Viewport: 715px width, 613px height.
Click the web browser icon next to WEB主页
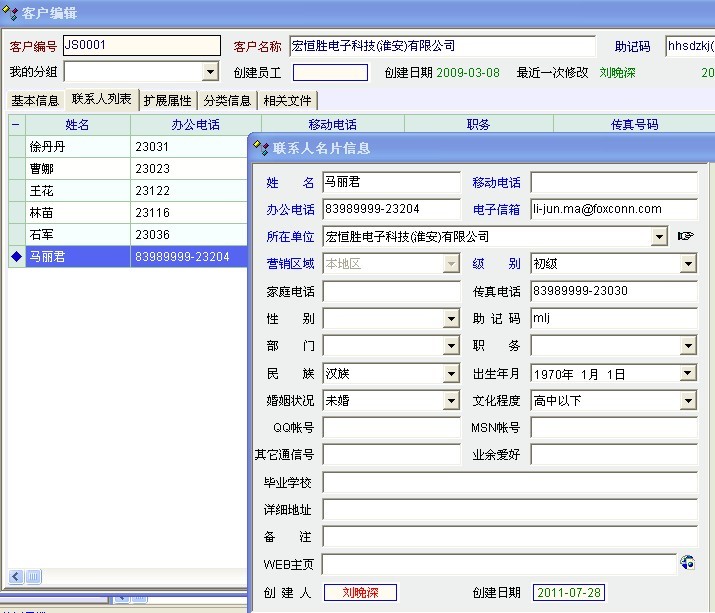pos(687,564)
